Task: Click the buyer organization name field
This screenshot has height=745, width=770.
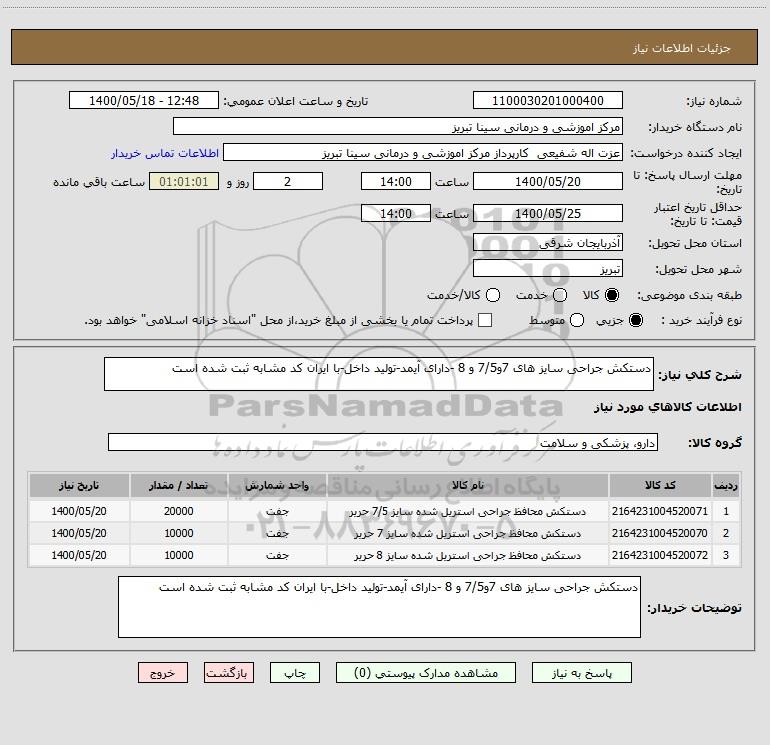Action: (398, 126)
